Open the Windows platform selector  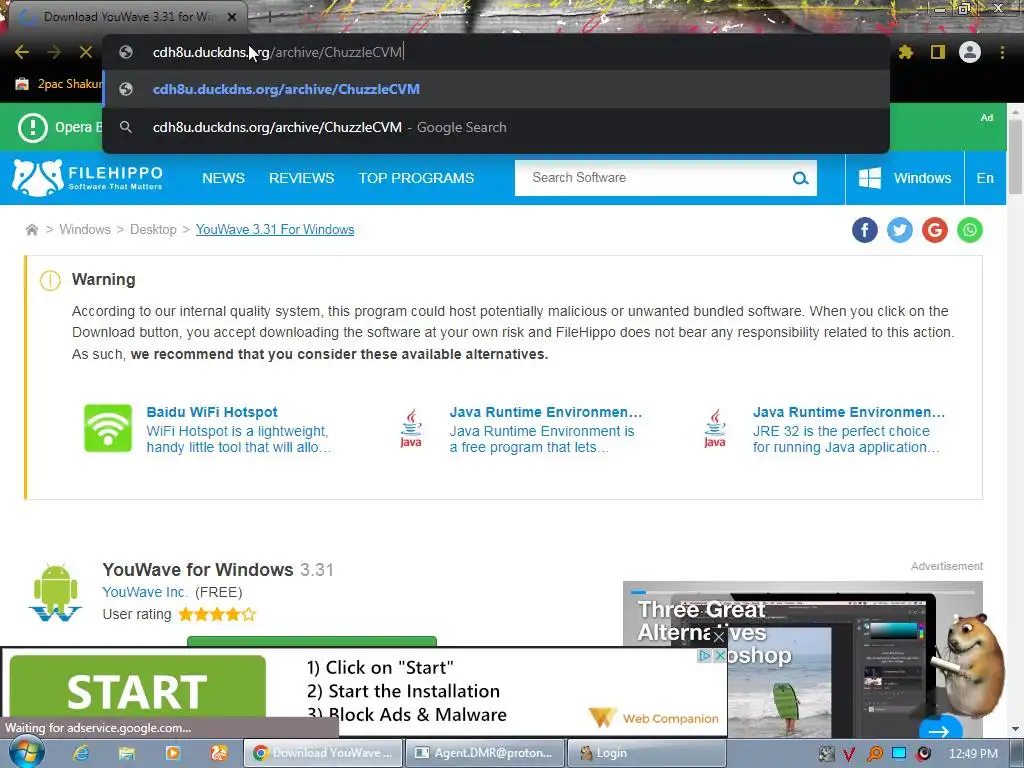pyautogui.click(x=905, y=178)
